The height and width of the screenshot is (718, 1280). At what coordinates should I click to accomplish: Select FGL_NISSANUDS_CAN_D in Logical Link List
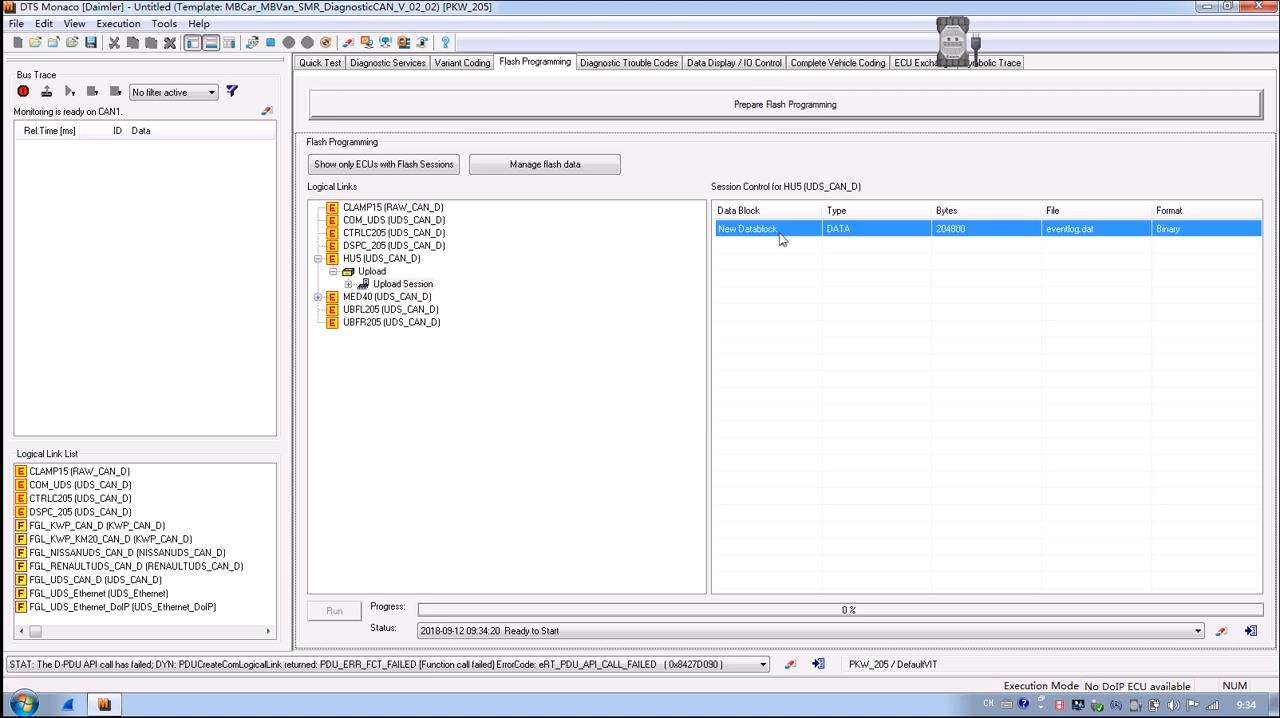127,552
